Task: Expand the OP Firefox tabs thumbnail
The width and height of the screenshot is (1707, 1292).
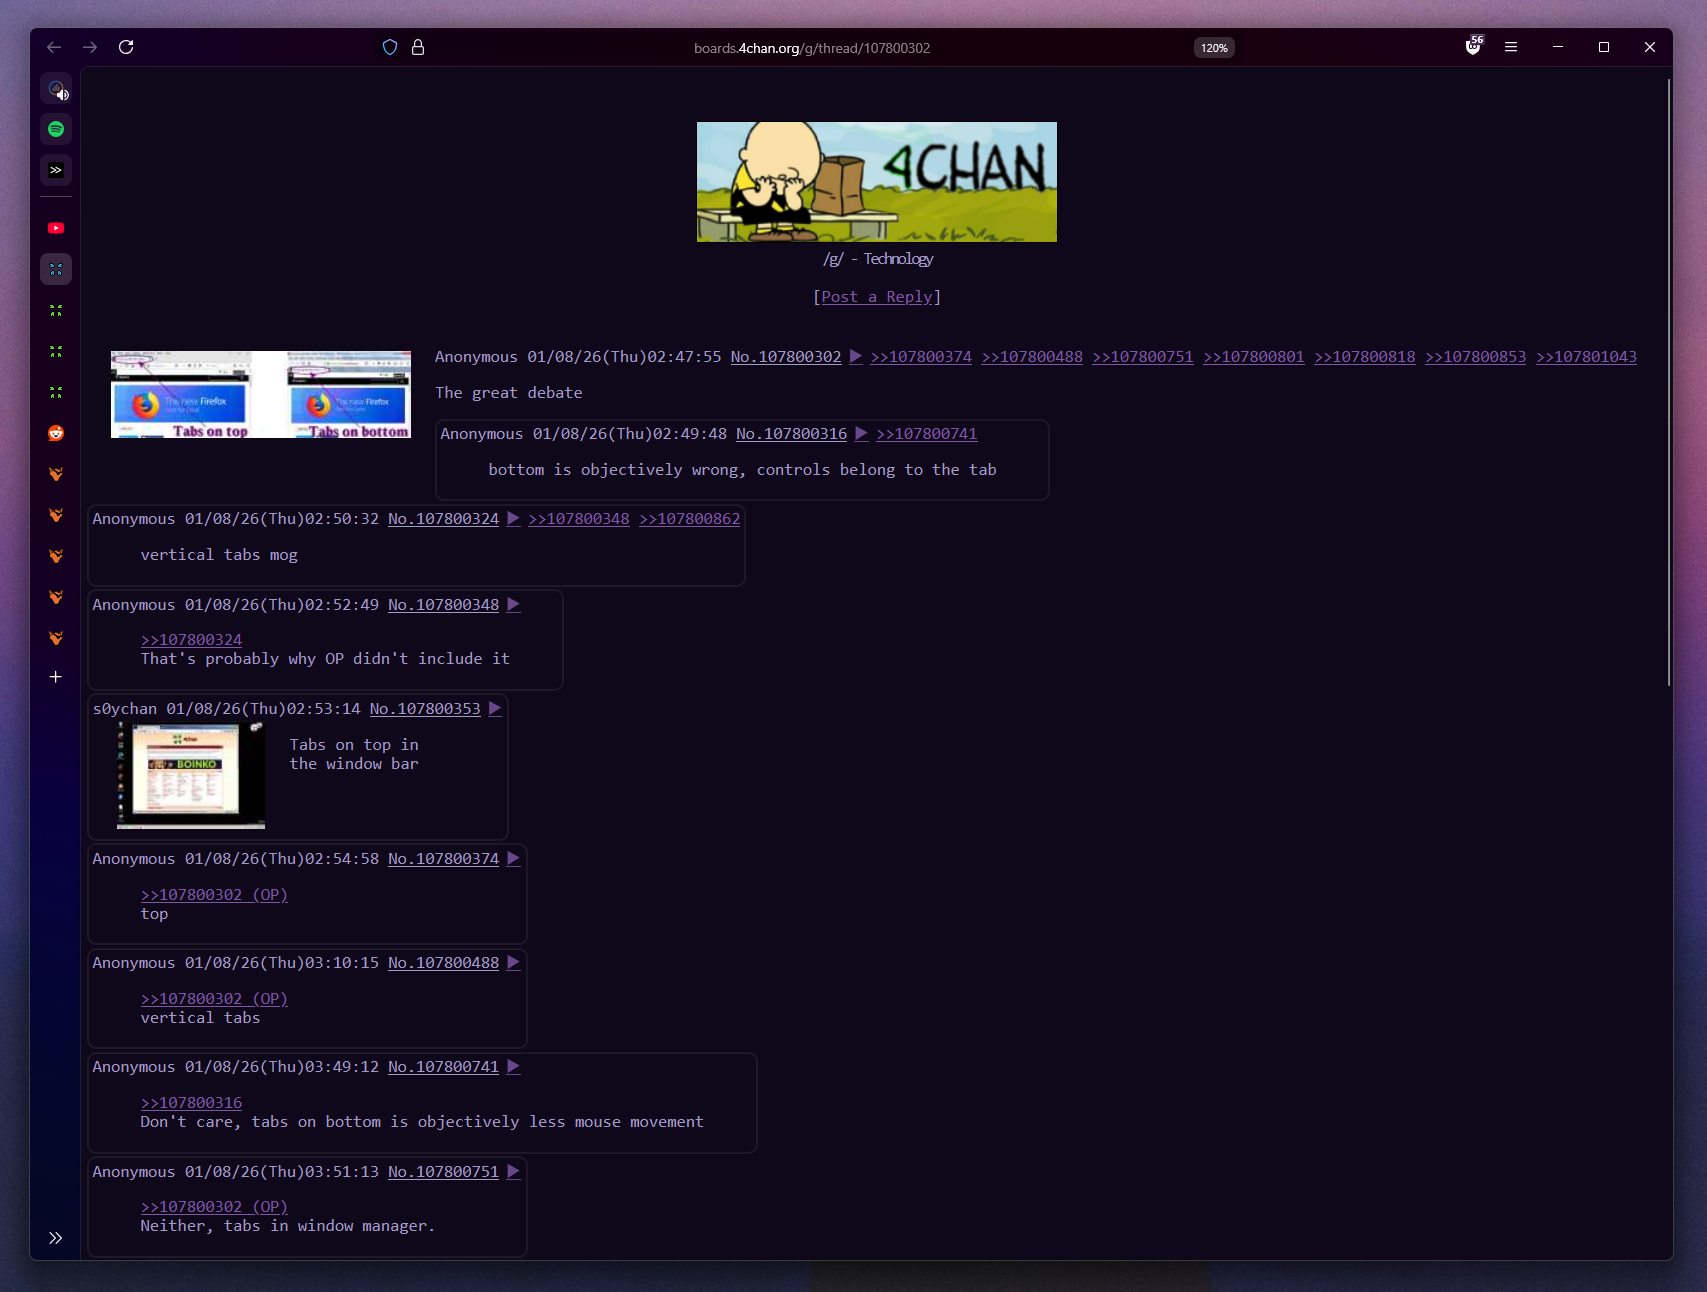Action: click(261, 394)
